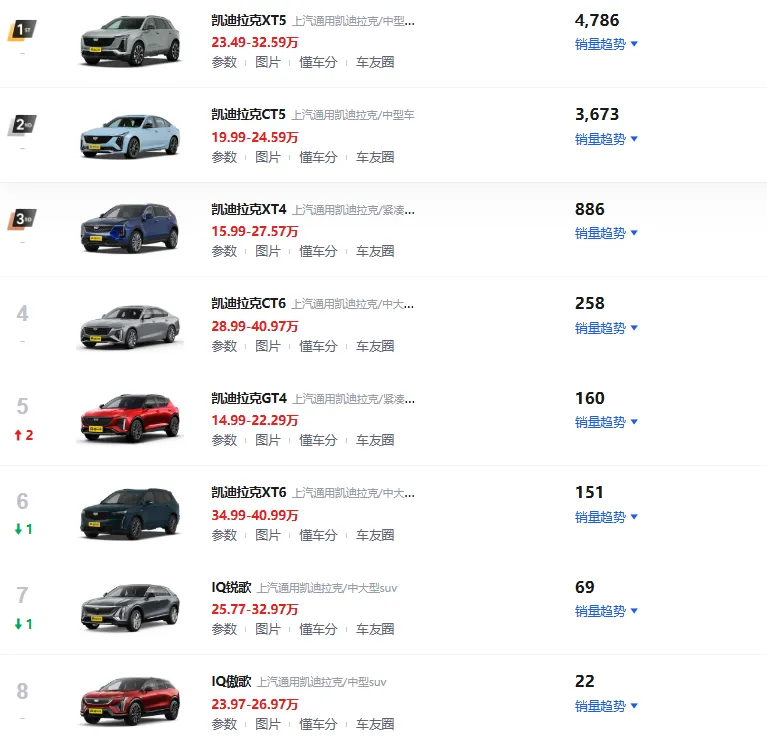
Task: Open 懂车分 for 凯迪拉克XT6
Action: click(318, 535)
